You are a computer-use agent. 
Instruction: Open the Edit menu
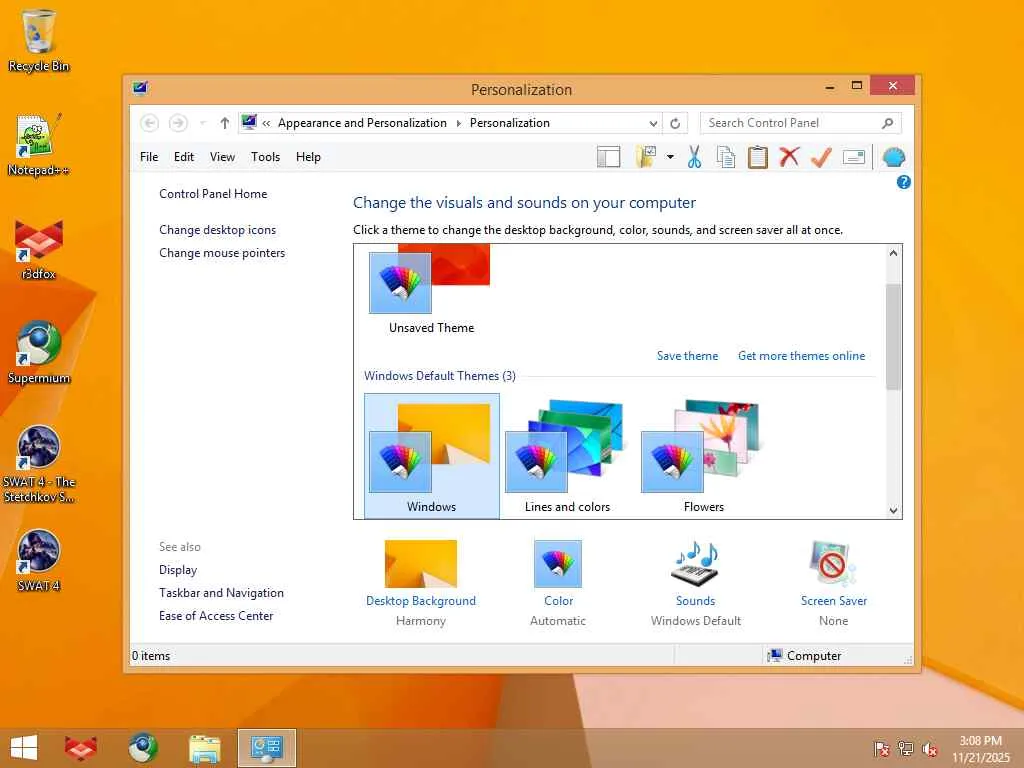(184, 157)
